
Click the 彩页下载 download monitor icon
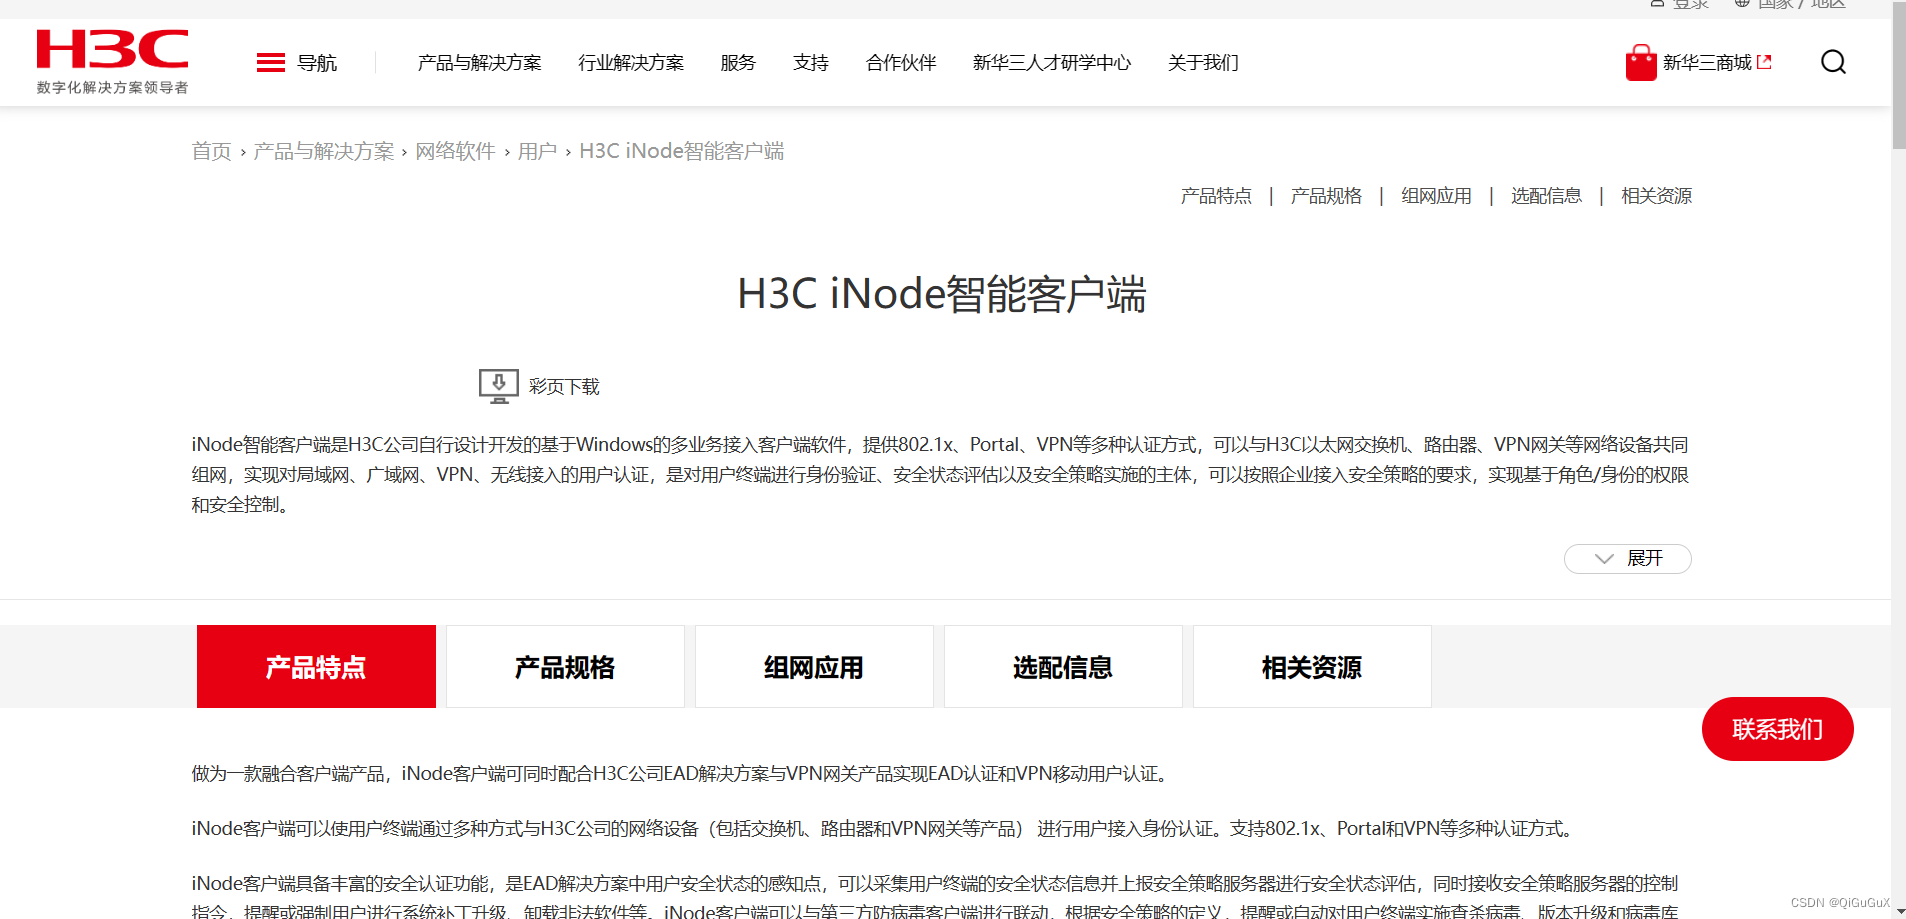point(498,386)
